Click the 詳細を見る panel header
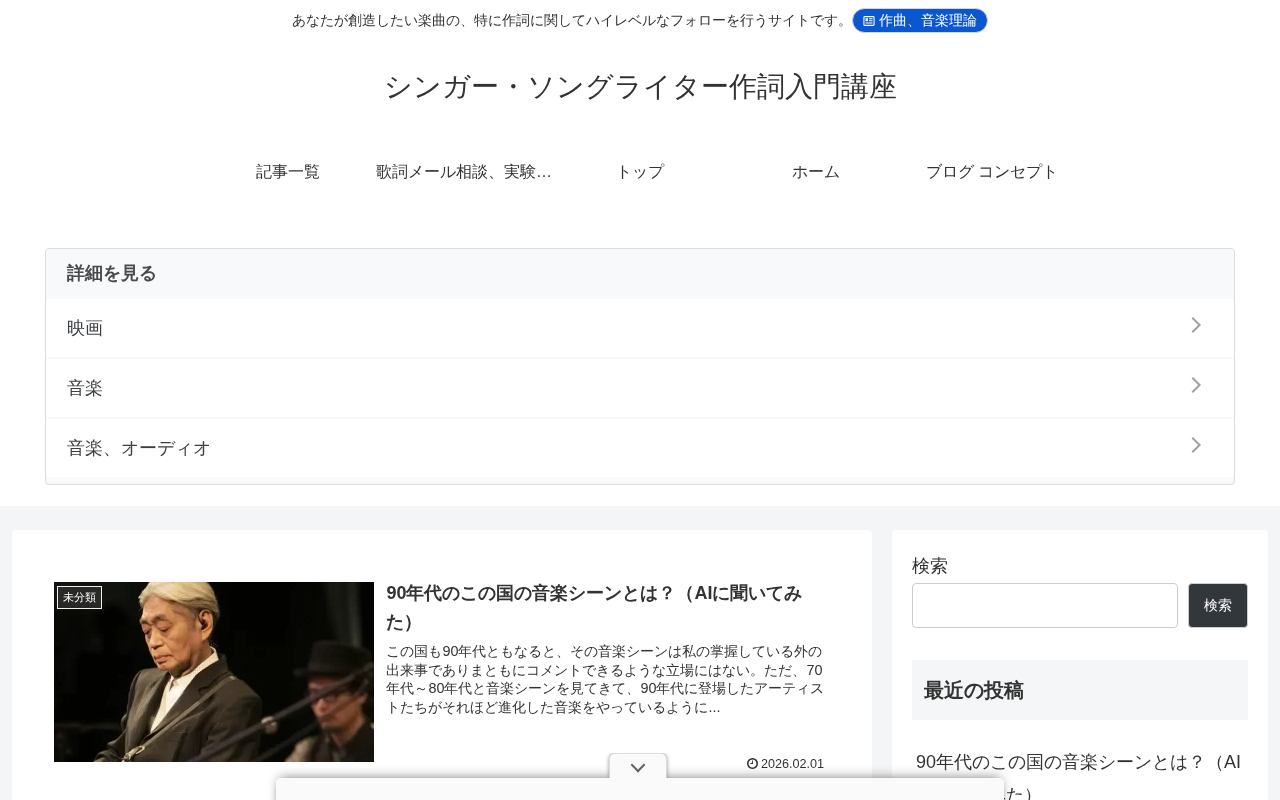1280x800 pixels. pos(640,274)
